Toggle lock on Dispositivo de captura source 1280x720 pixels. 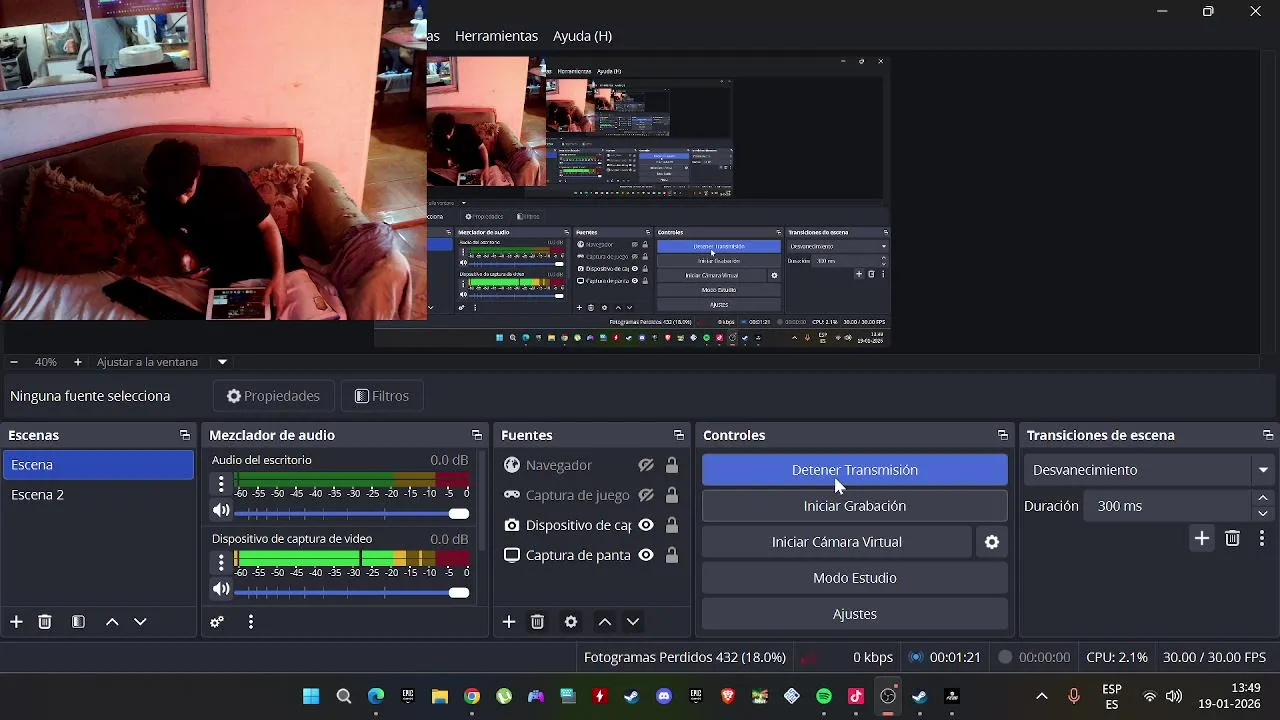pos(672,525)
